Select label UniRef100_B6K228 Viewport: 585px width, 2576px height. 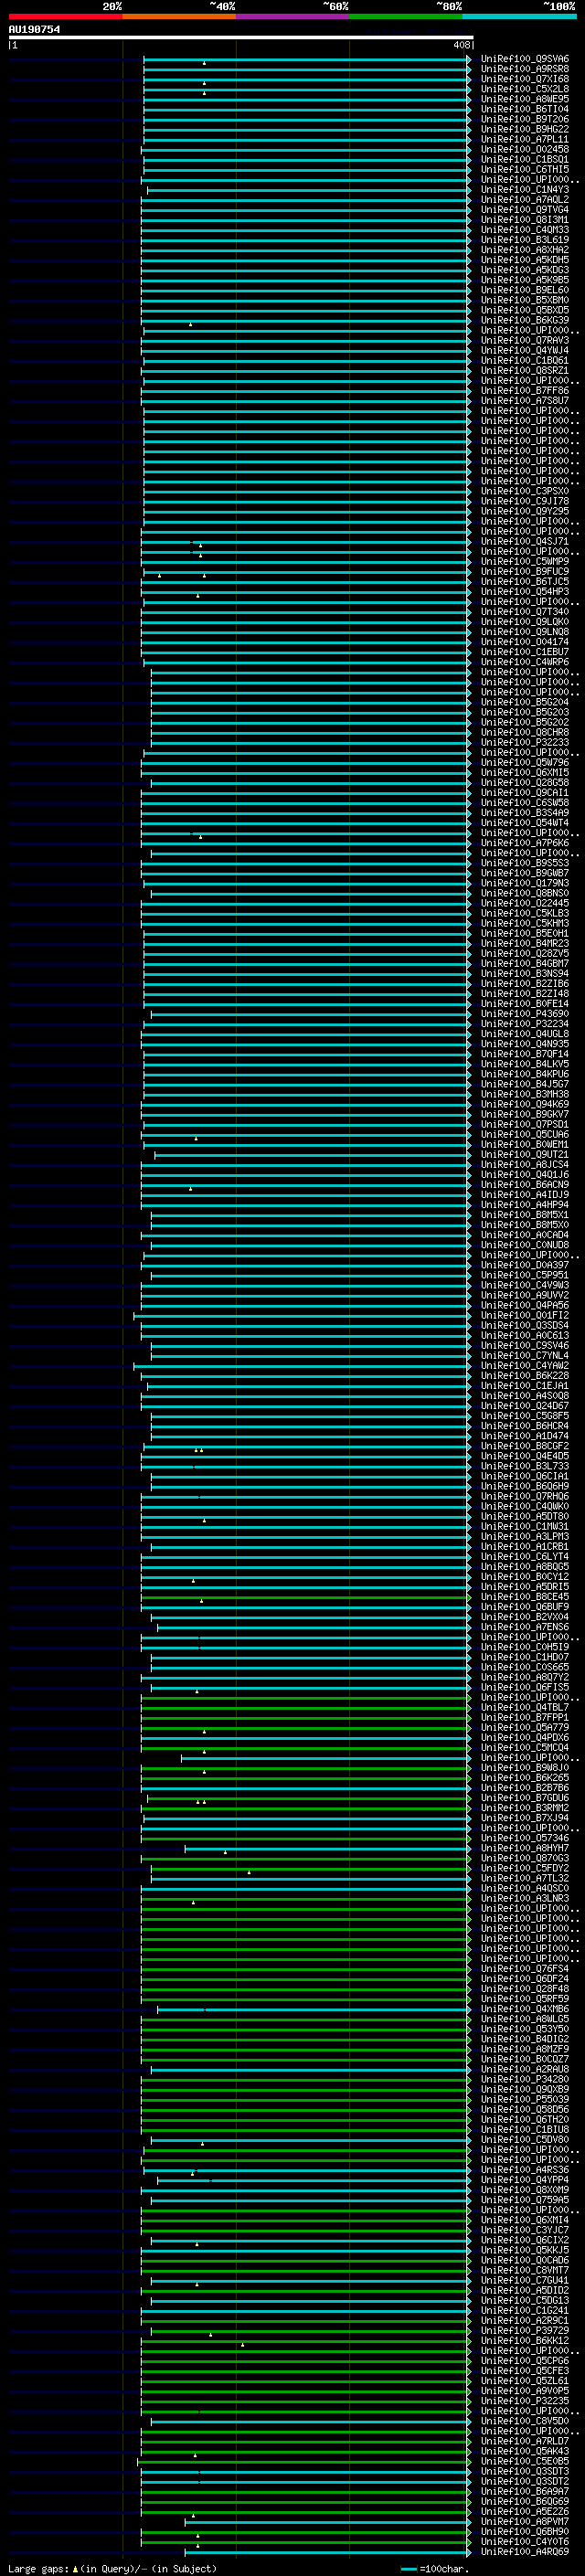coord(524,1375)
